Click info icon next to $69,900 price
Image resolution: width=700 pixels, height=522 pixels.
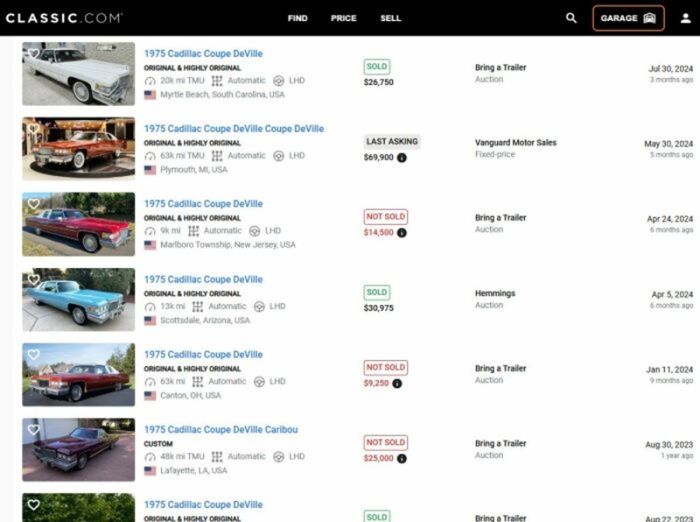(x=402, y=158)
